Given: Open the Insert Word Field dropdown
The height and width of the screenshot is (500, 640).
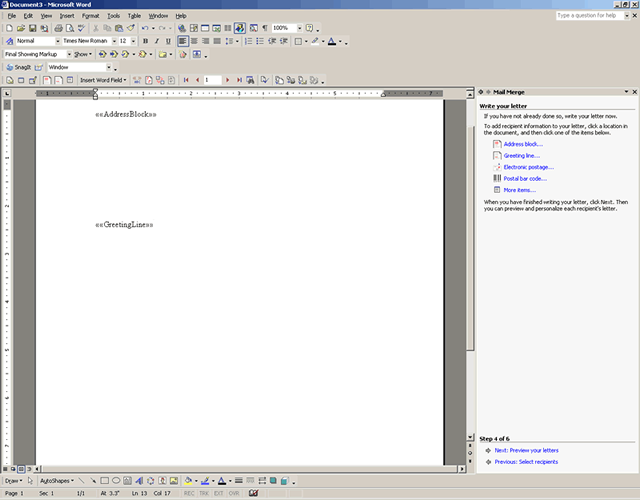Looking at the screenshot, I should pos(103,80).
